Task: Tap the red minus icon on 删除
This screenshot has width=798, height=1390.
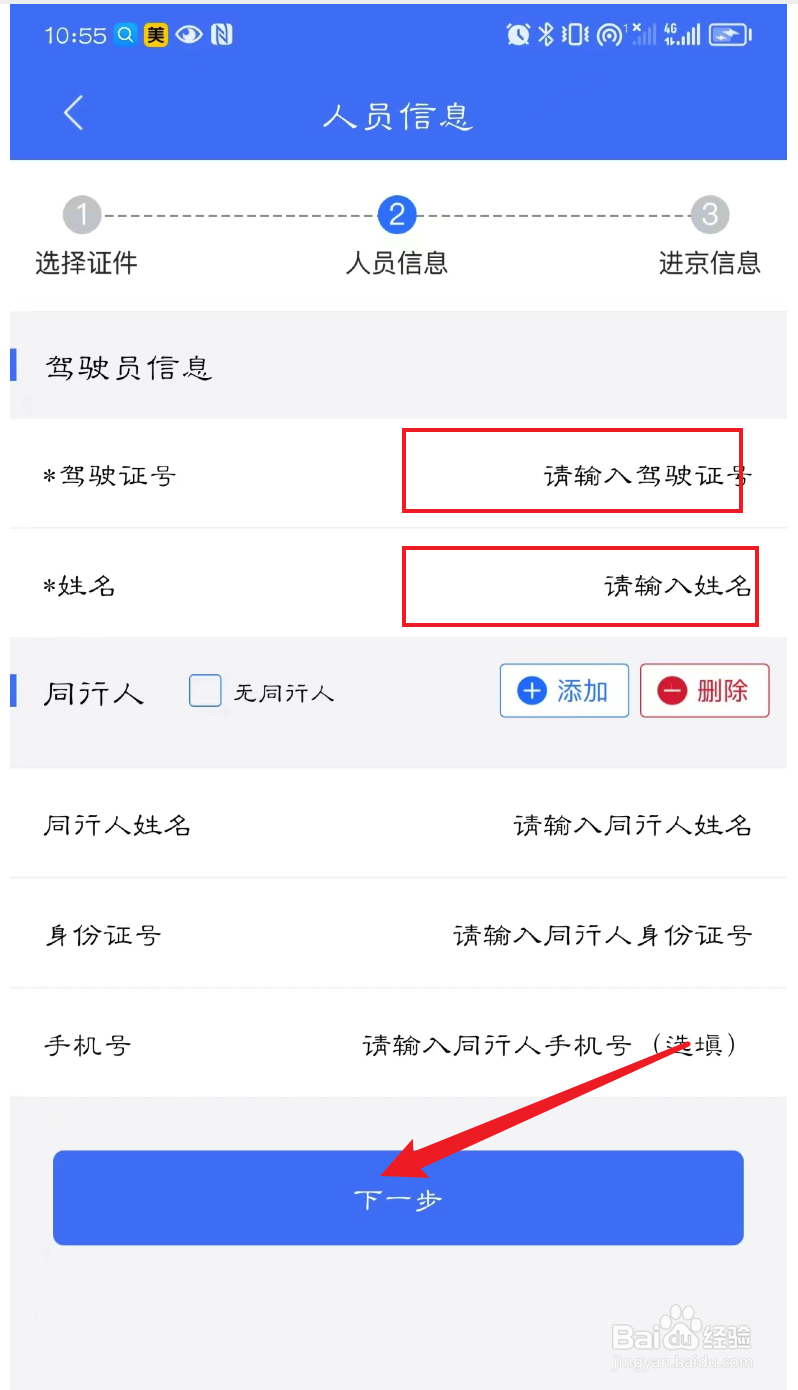Action: (672, 691)
